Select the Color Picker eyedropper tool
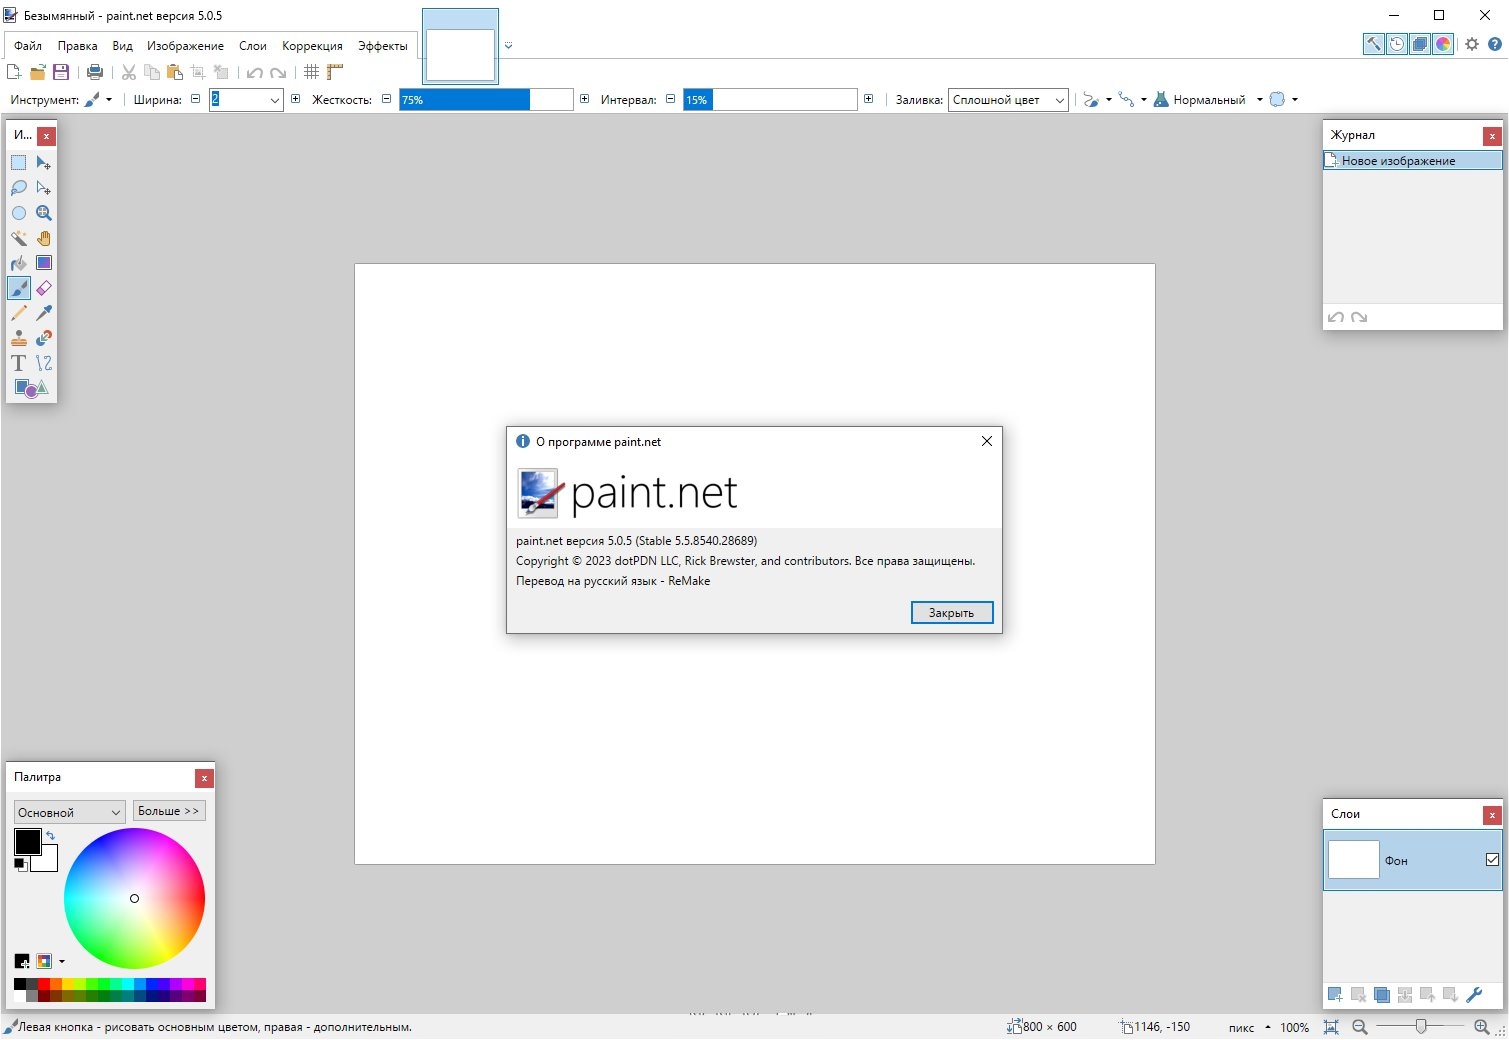 (x=44, y=313)
